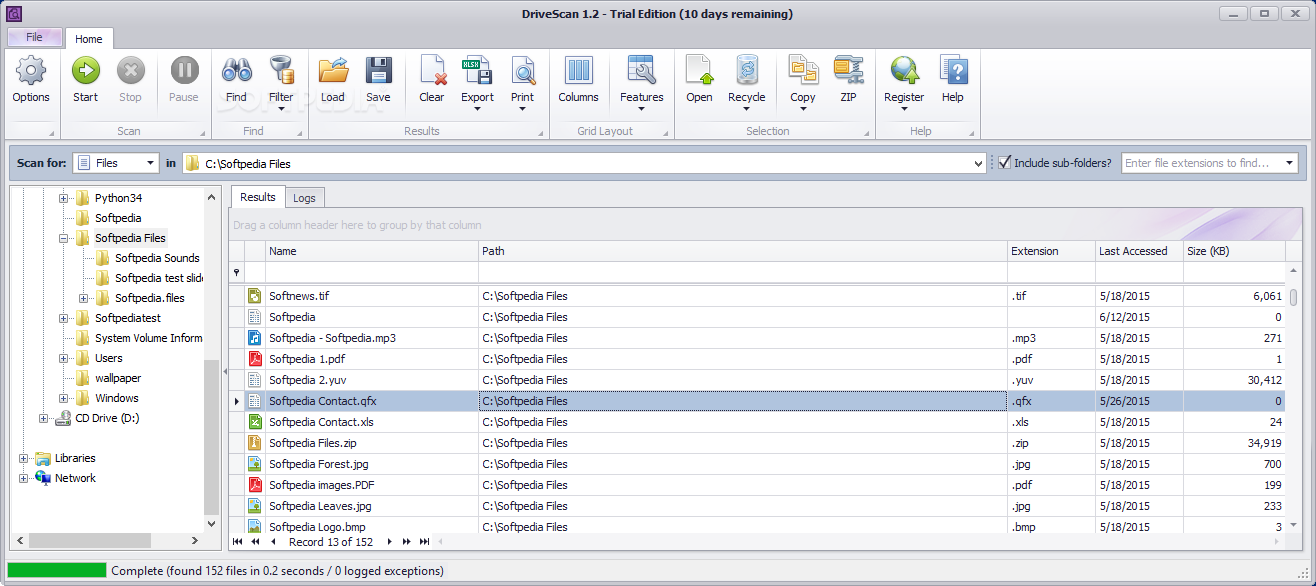Switch to the Home ribbon tab
The image size is (1316, 586).
click(89, 39)
